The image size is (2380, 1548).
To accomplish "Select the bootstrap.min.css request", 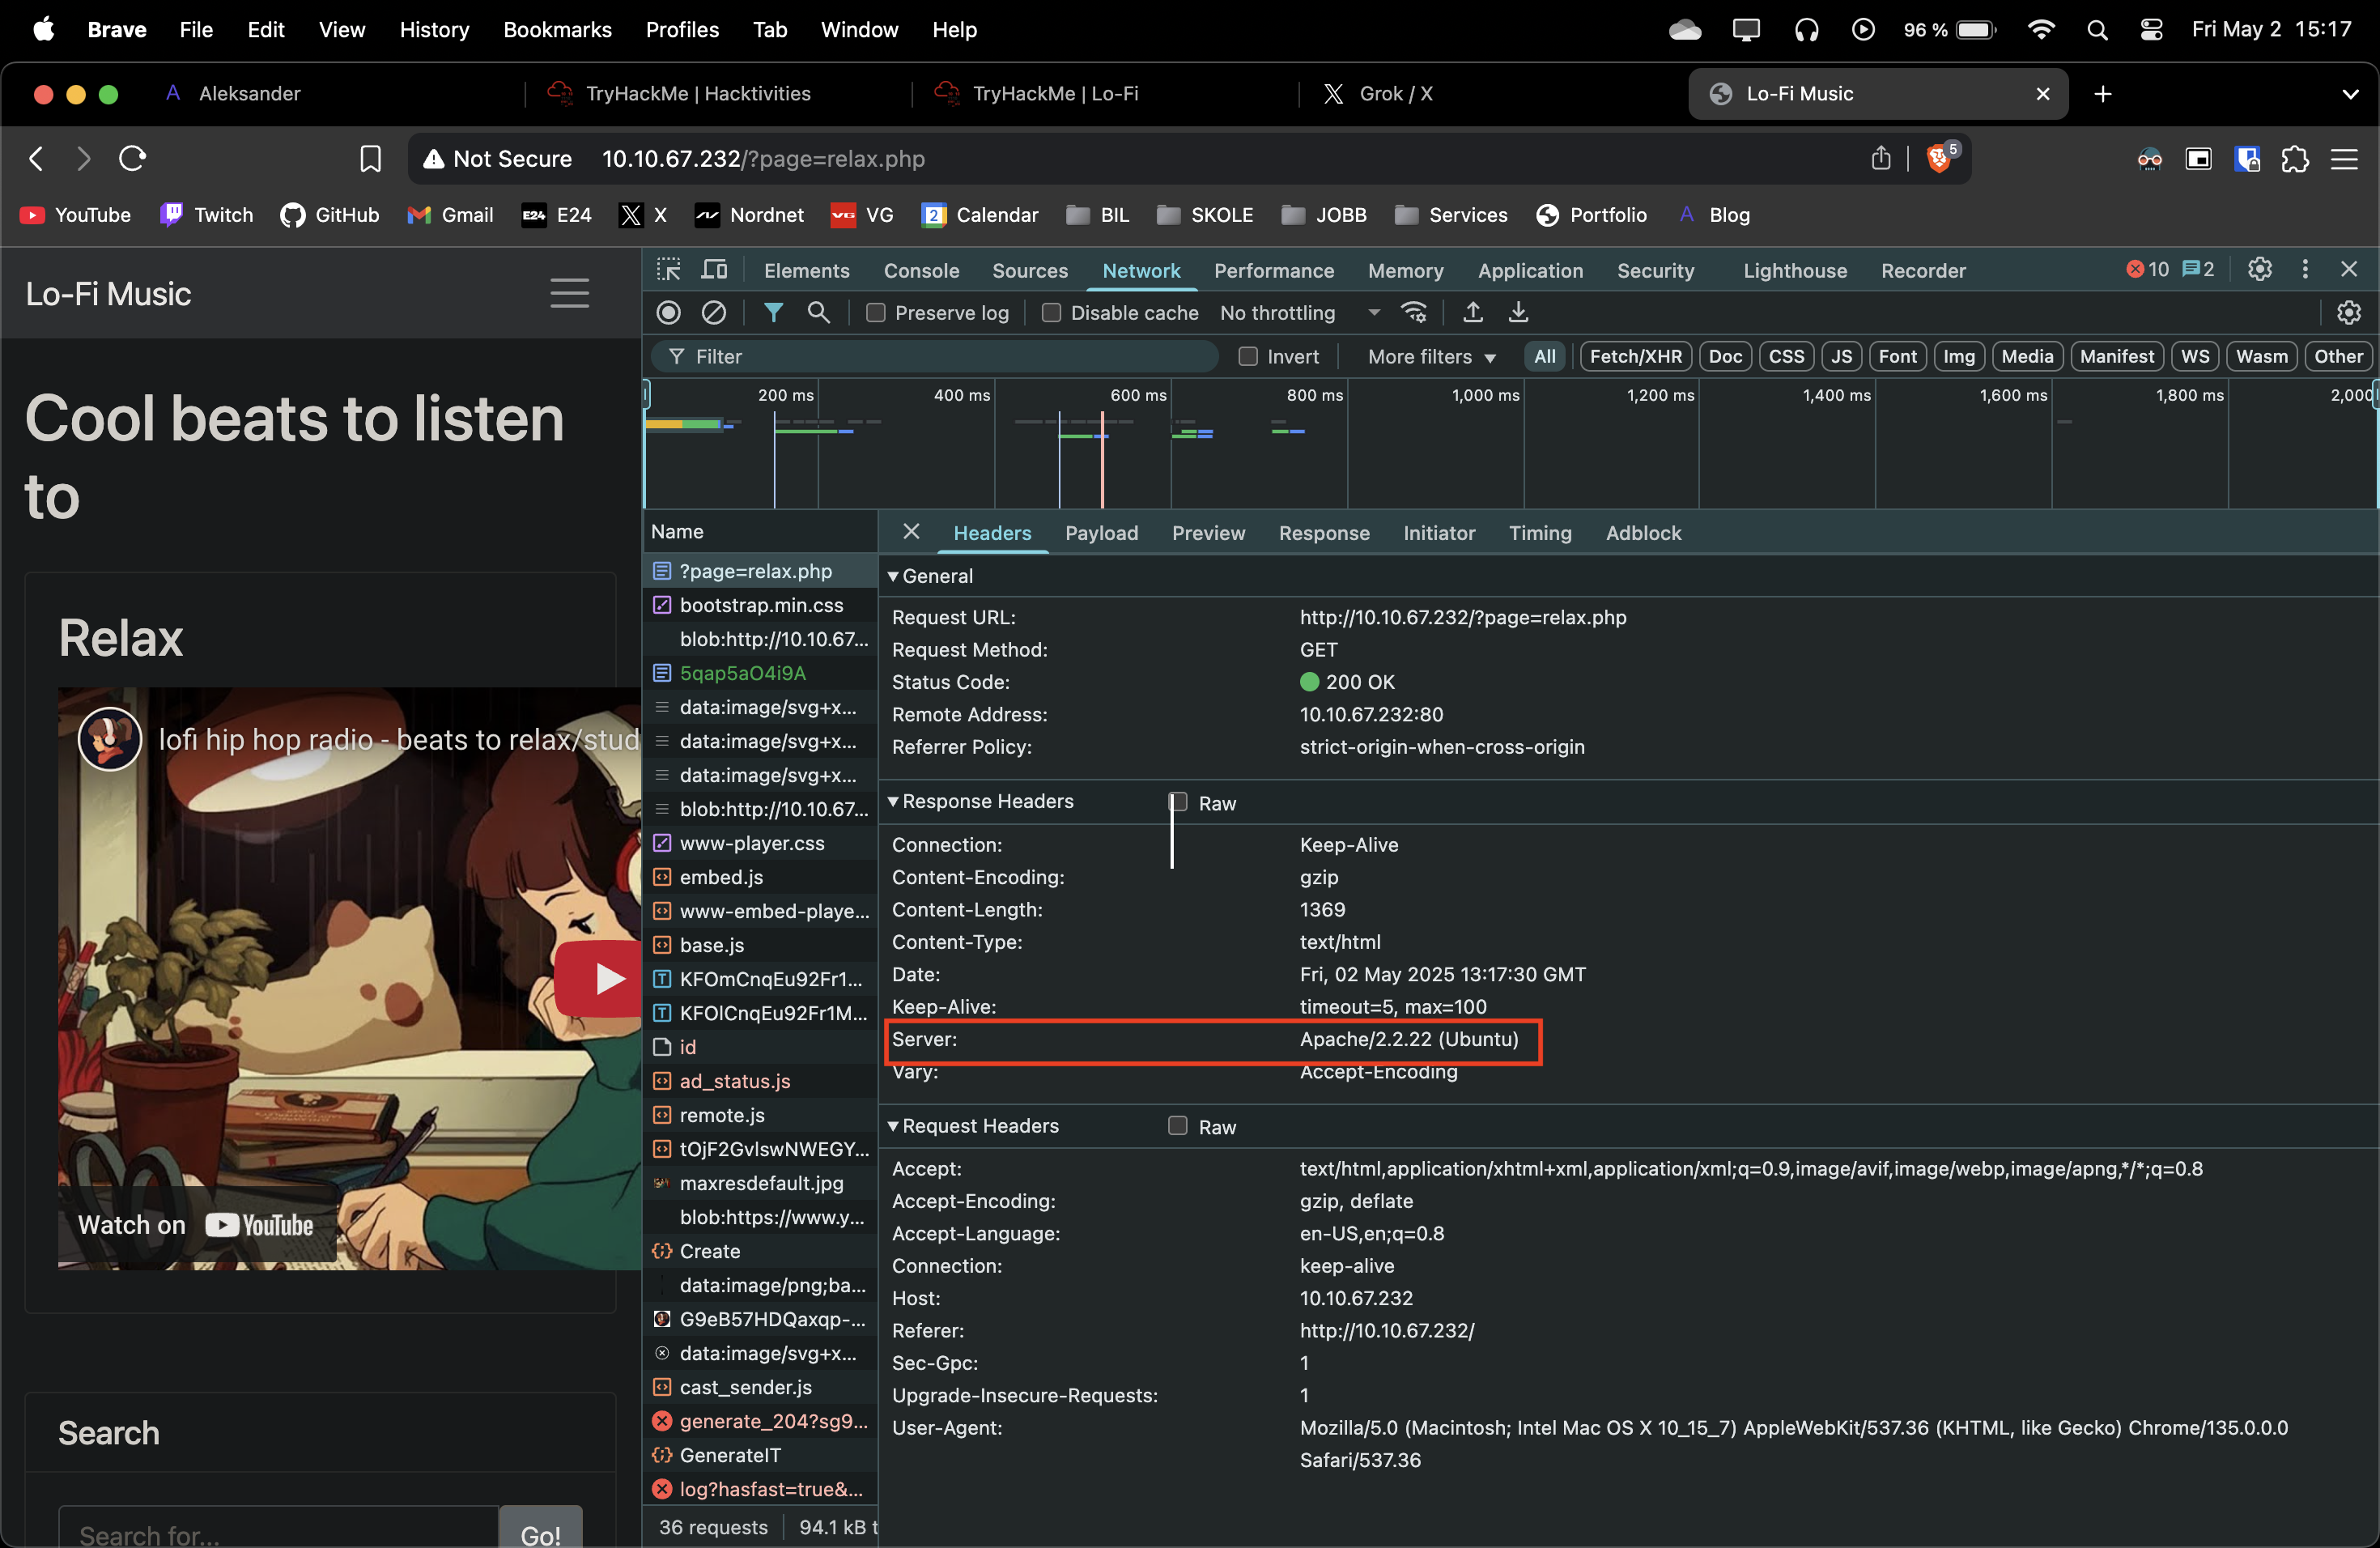I will [760, 605].
